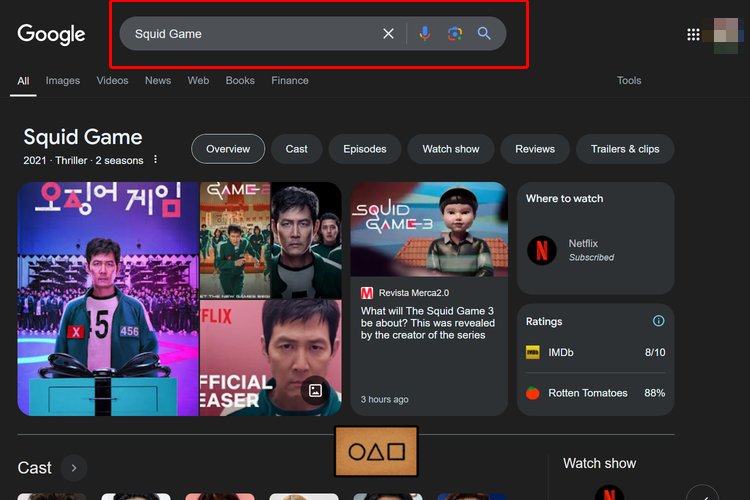Viewport: 750px width, 500px height.
Task: Click the IMDb logo icon
Action: point(532,353)
